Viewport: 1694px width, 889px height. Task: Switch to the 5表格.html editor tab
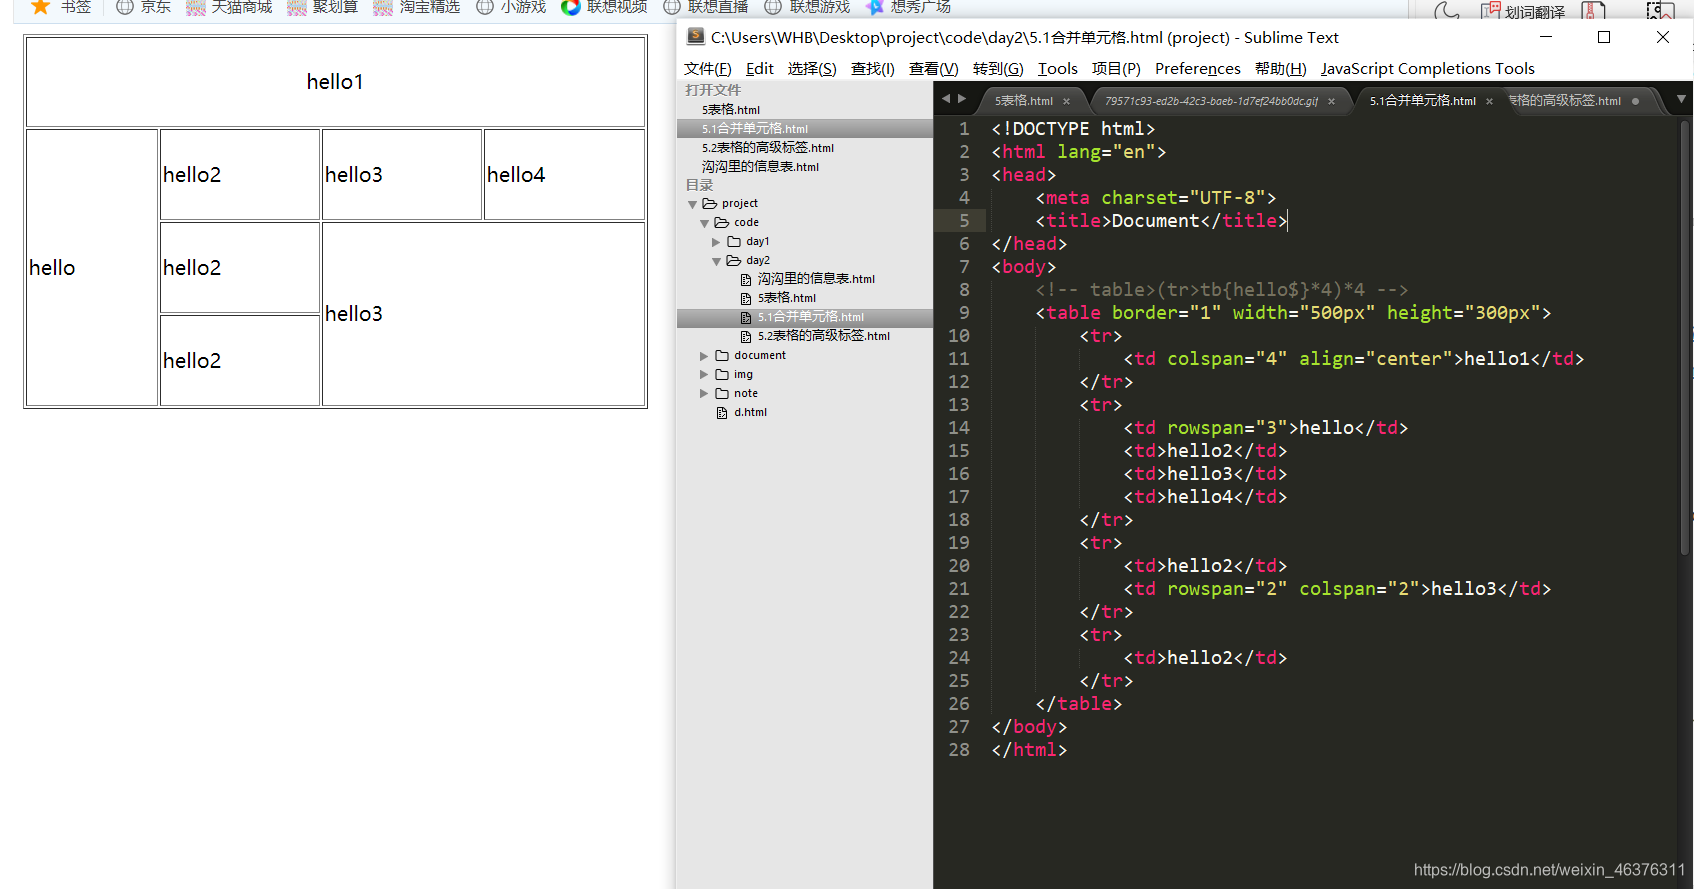coord(1024,101)
